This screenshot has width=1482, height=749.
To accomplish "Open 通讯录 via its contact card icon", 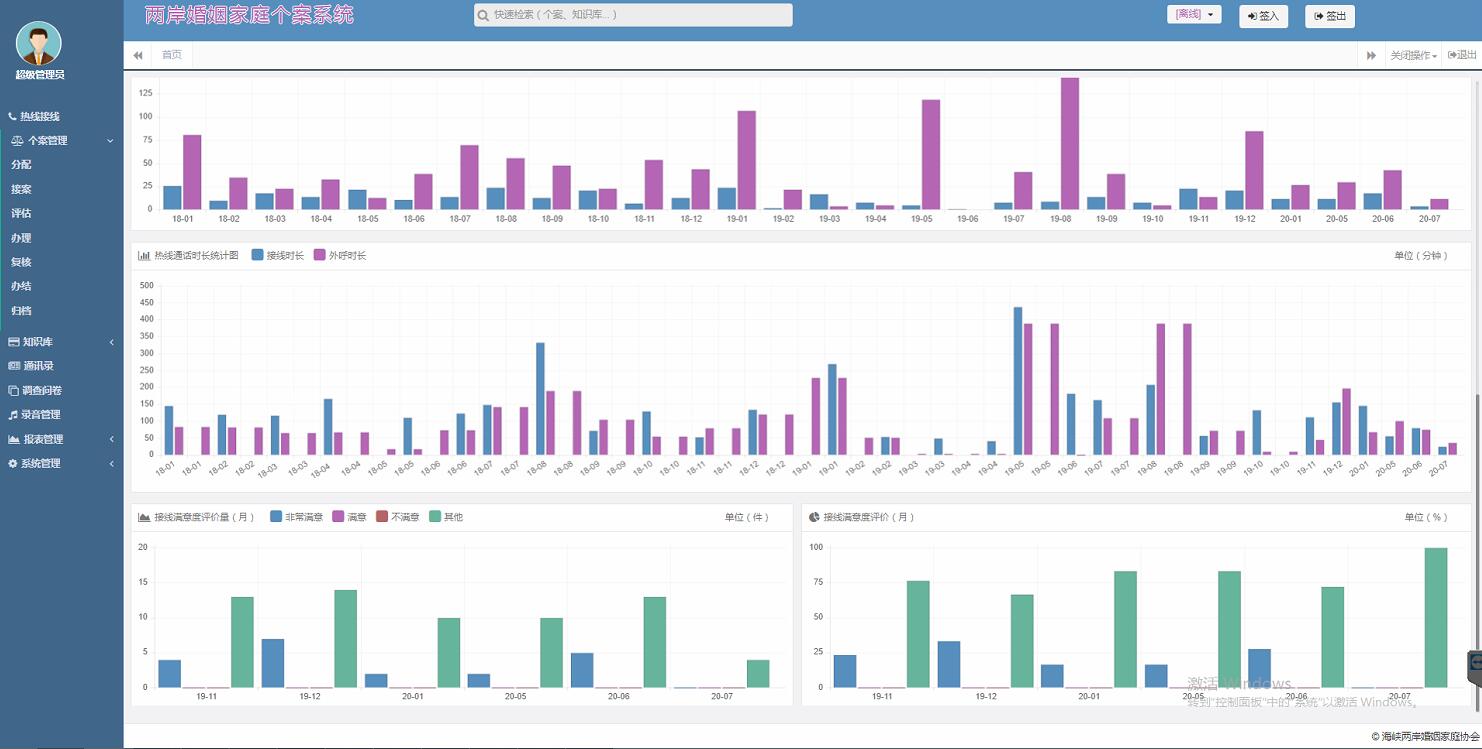I will (13, 366).
